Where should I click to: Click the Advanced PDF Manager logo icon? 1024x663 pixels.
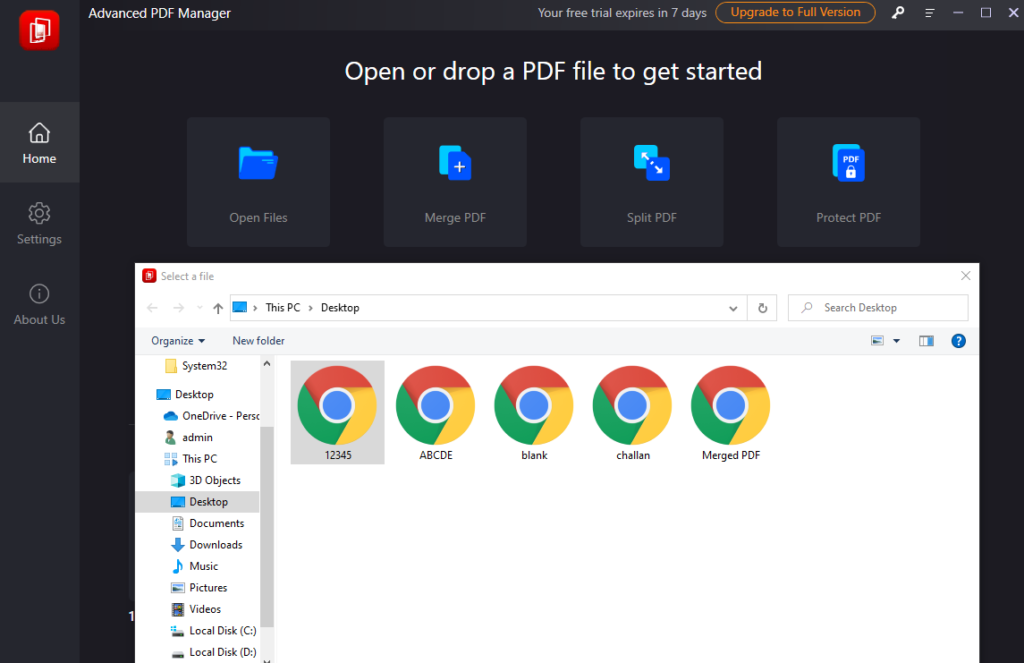pyautogui.click(x=39, y=30)
